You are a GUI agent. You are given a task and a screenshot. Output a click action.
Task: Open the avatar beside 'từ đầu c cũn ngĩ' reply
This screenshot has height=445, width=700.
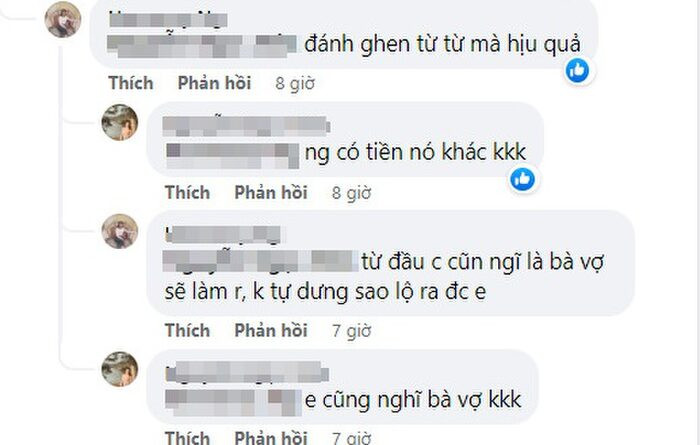(120, 231)
